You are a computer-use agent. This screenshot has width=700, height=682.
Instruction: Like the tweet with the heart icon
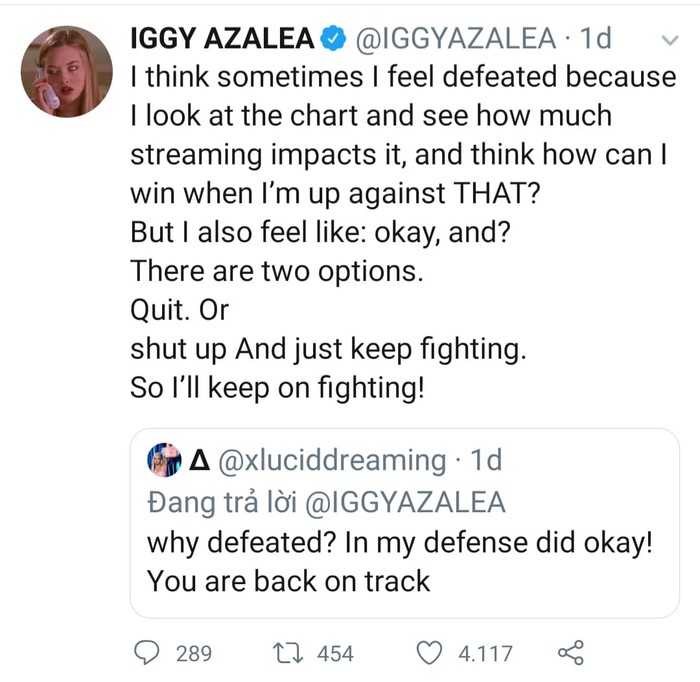click(x=428, y=653)
